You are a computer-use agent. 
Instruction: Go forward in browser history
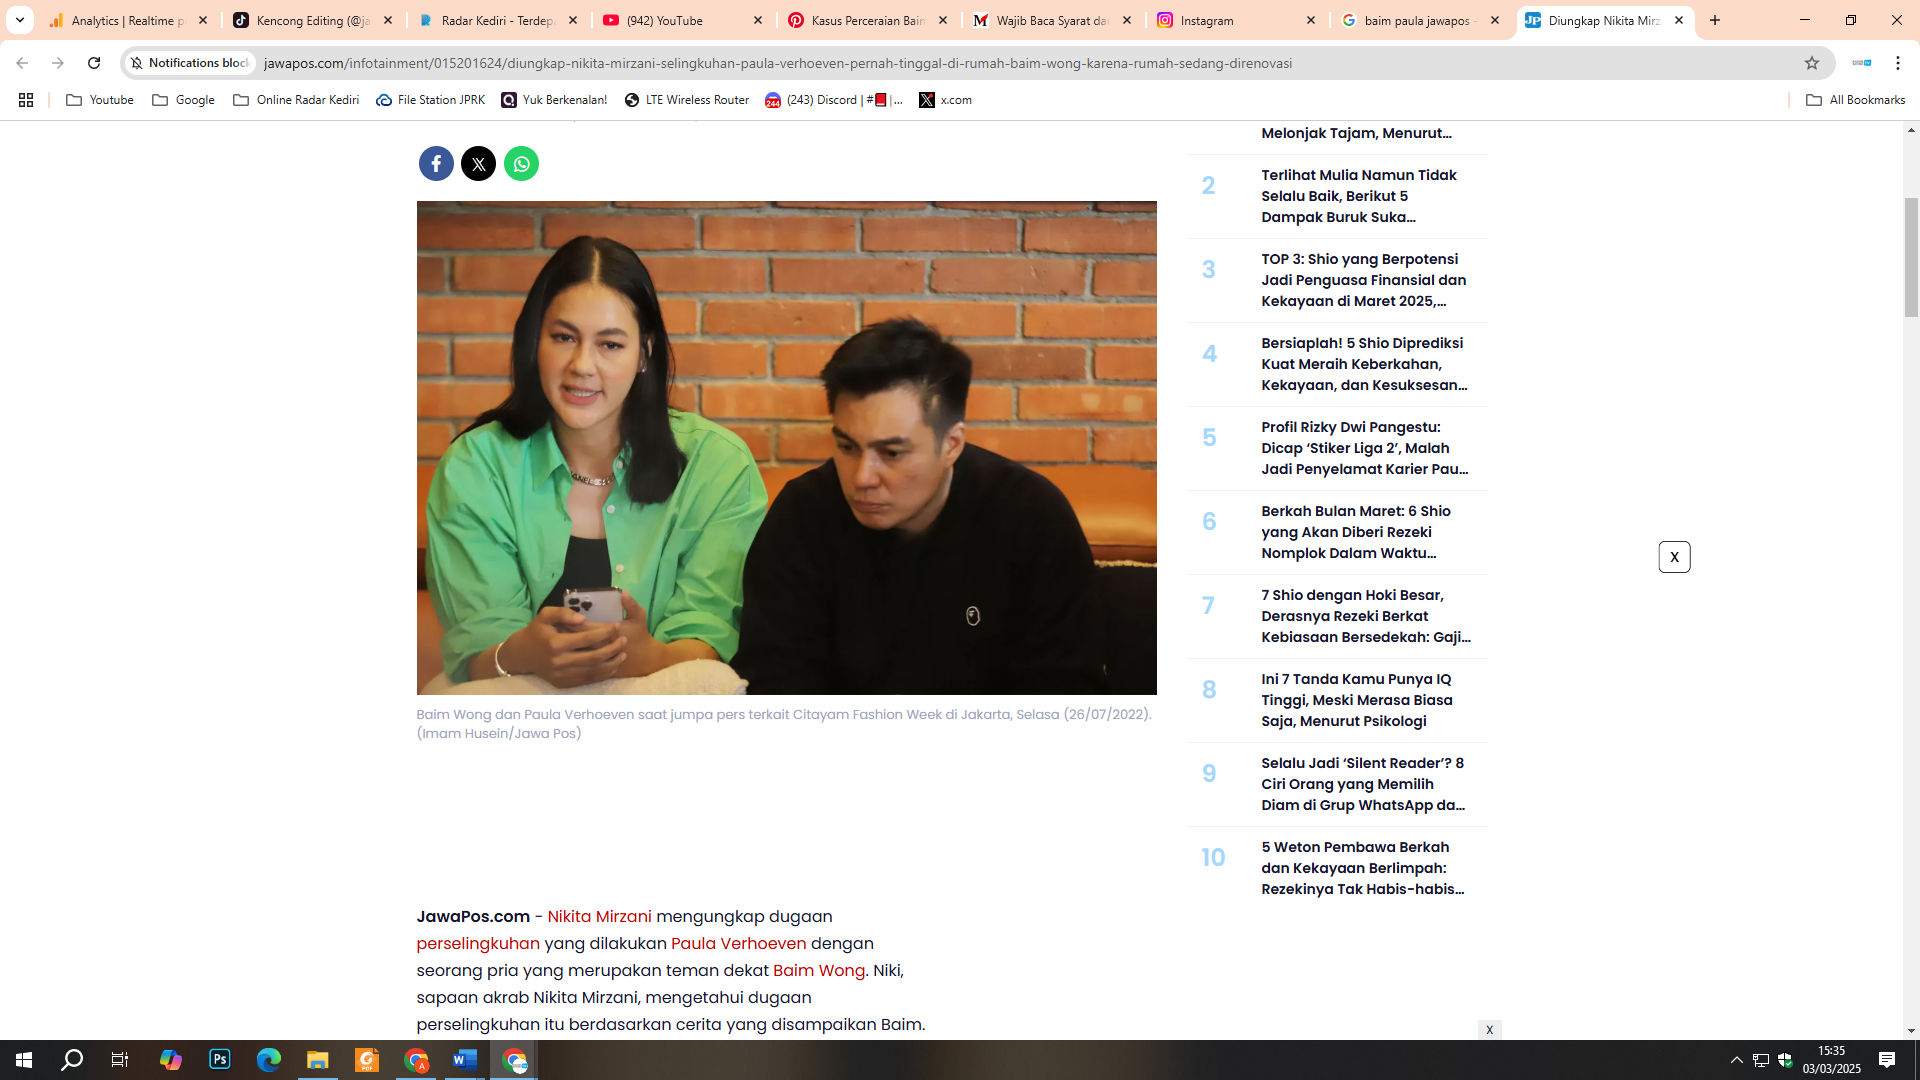point(58,63)
